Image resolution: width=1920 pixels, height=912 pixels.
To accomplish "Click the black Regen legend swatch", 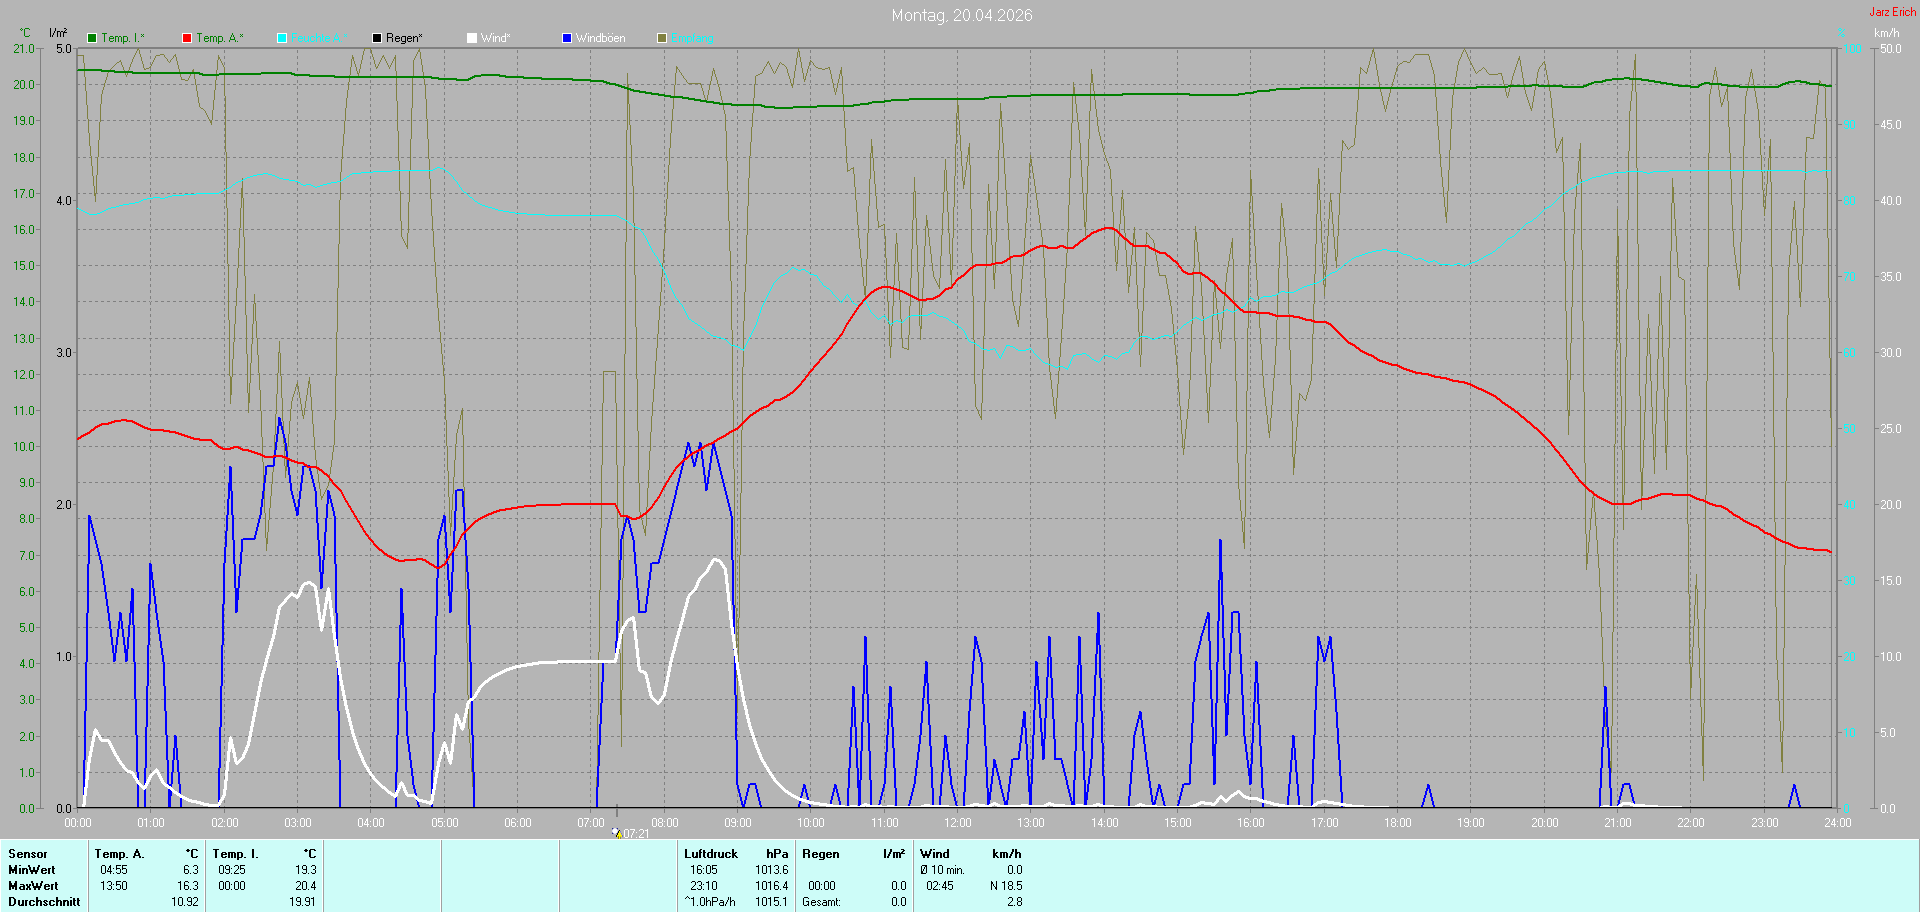I will click(x=377, y=38).
